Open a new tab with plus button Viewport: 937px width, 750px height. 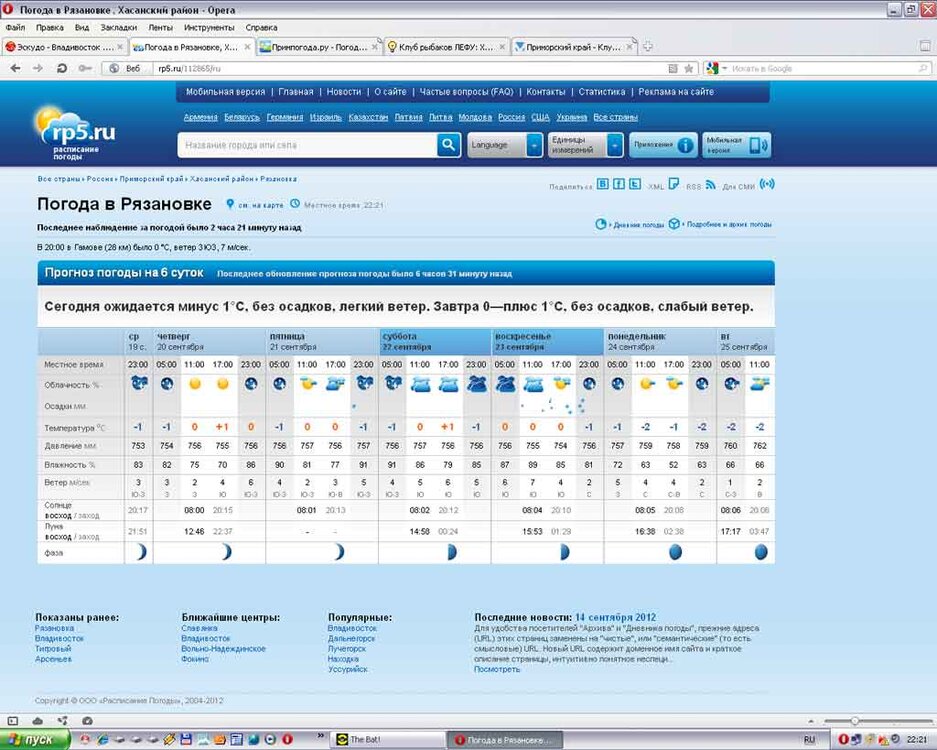point(648,46)
